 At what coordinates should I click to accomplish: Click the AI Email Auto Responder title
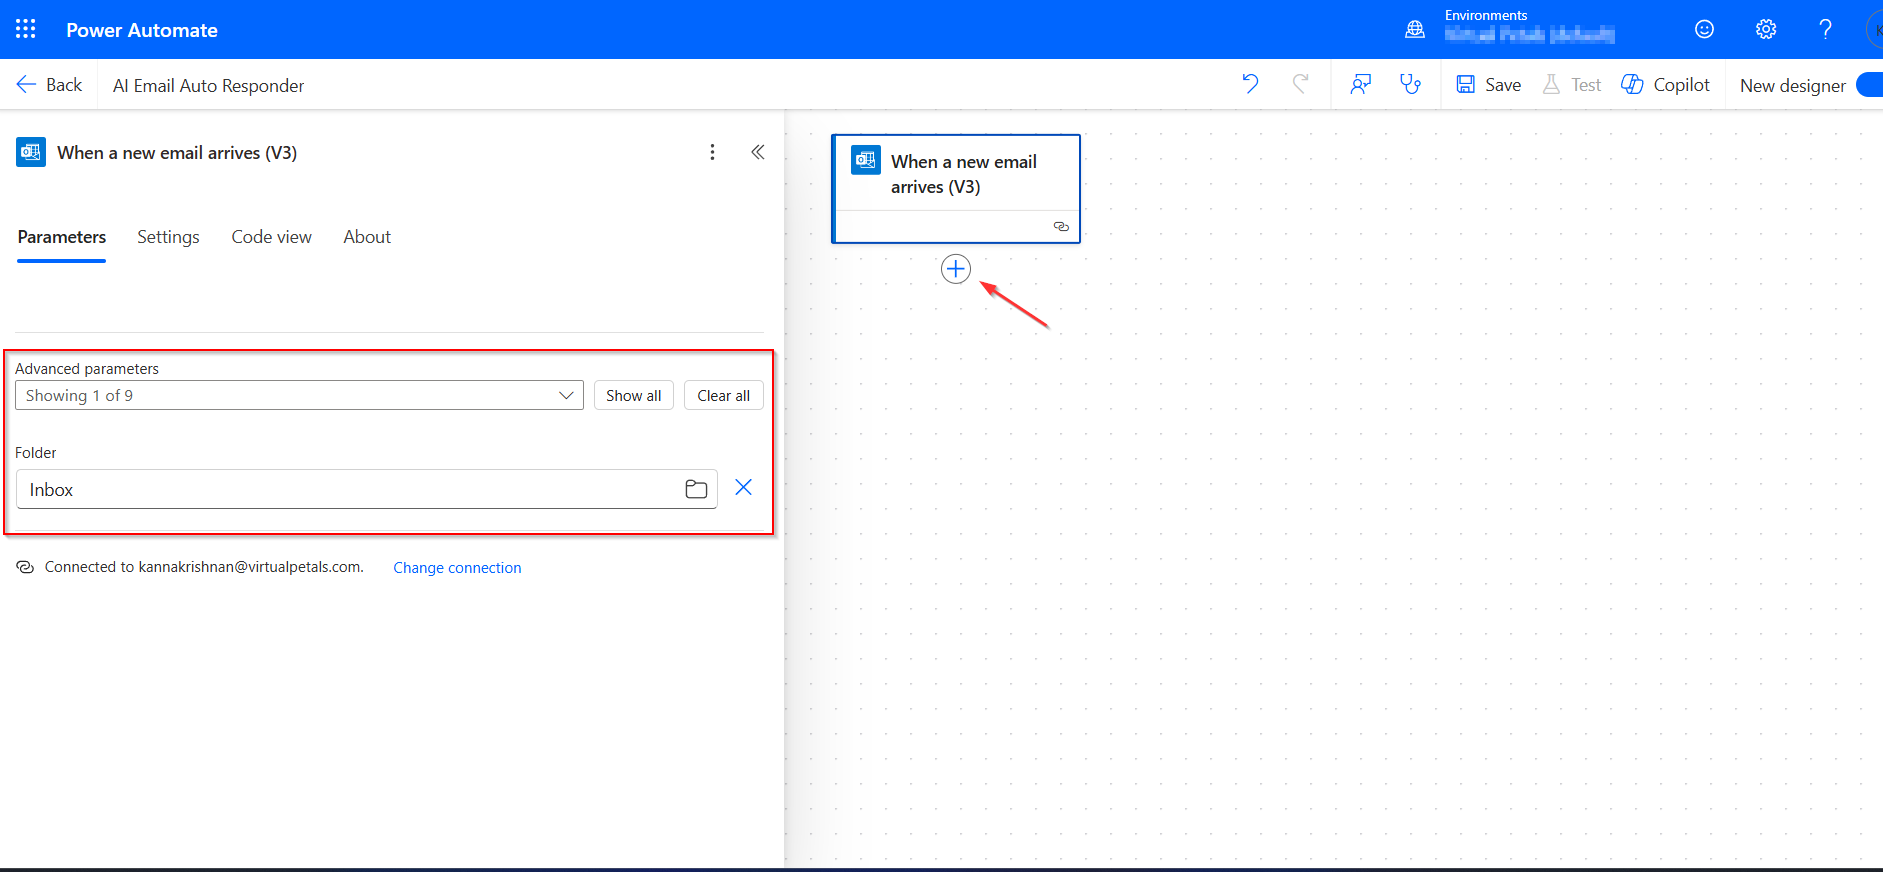point(208,86)
